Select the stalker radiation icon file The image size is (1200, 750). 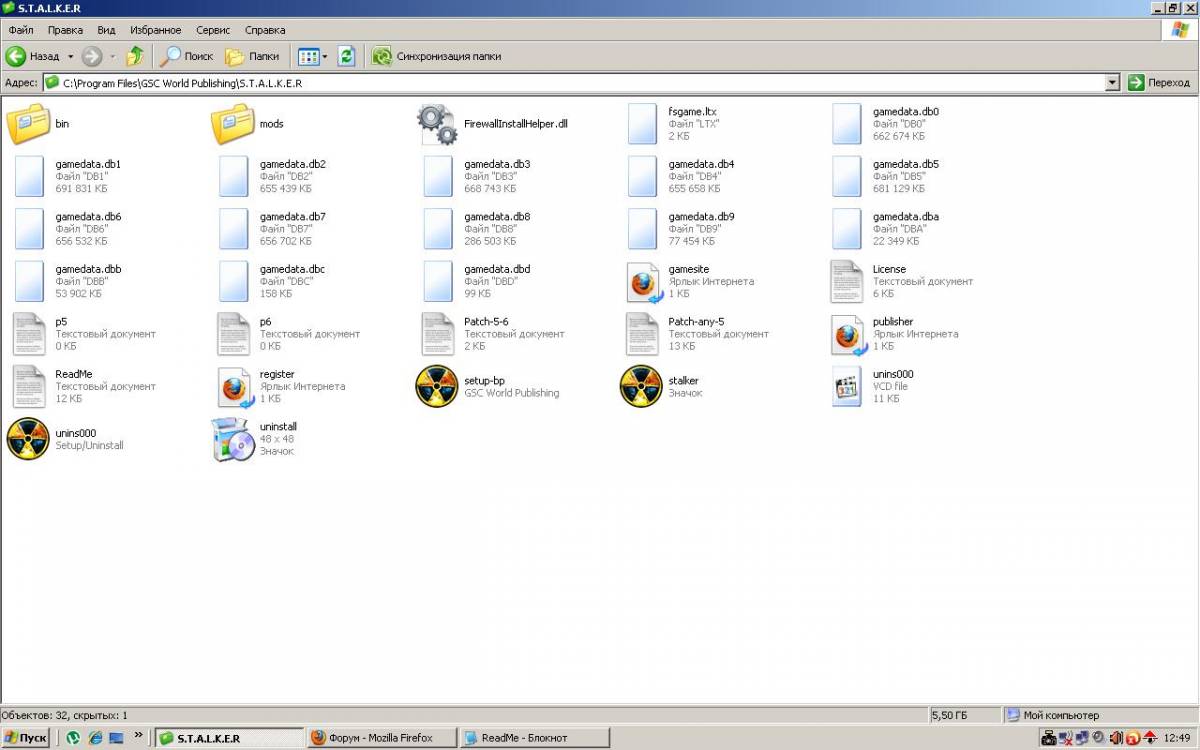642,386
